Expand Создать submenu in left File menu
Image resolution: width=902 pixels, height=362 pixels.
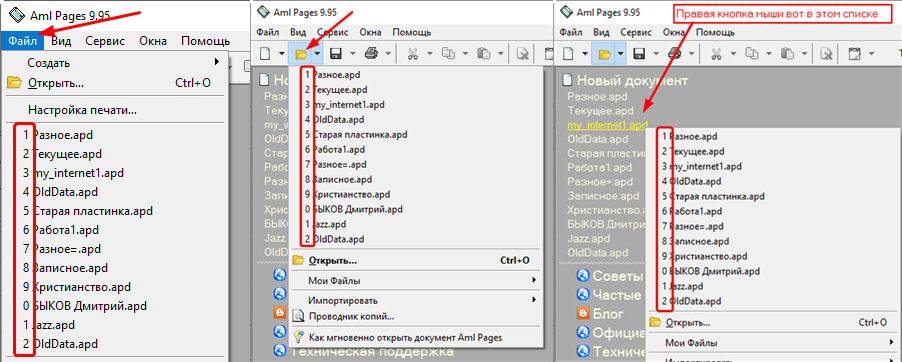pyautogui.click(x=217, y=62)
